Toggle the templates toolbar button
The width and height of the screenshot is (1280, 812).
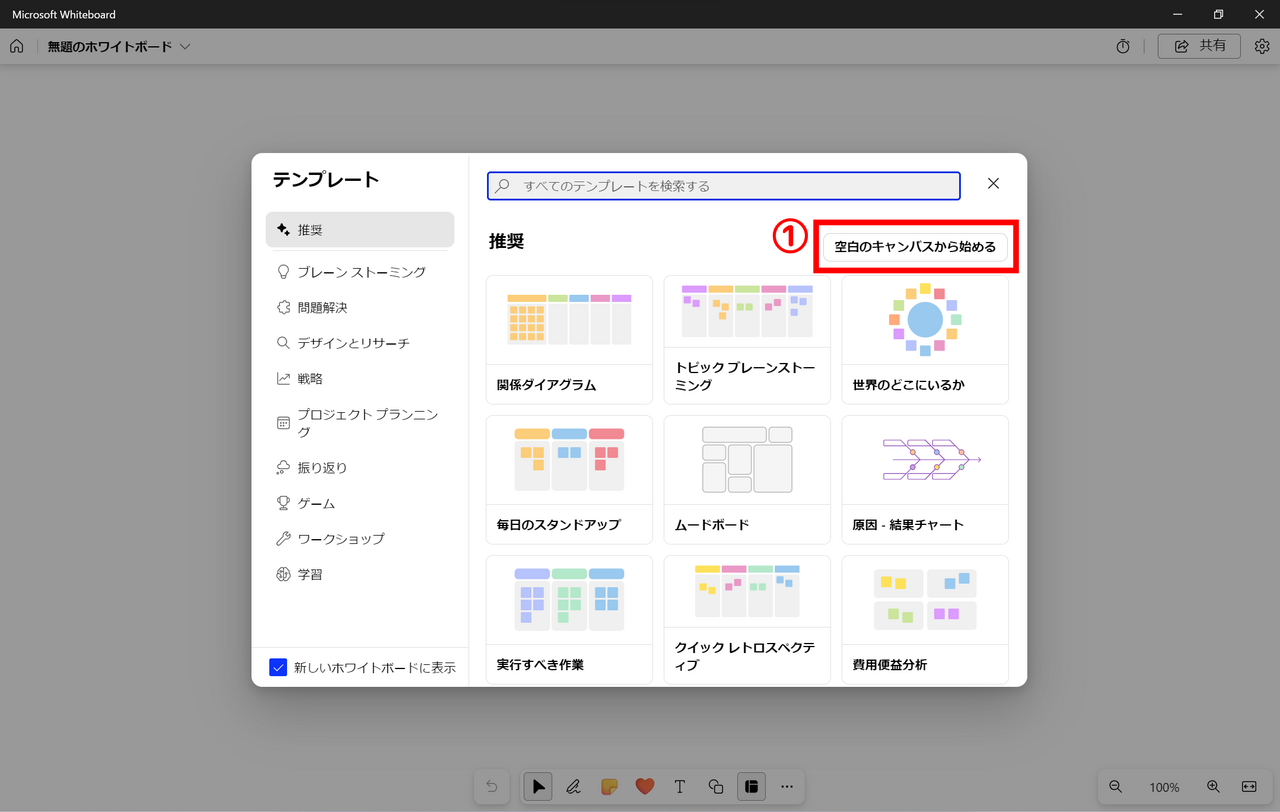751,787
